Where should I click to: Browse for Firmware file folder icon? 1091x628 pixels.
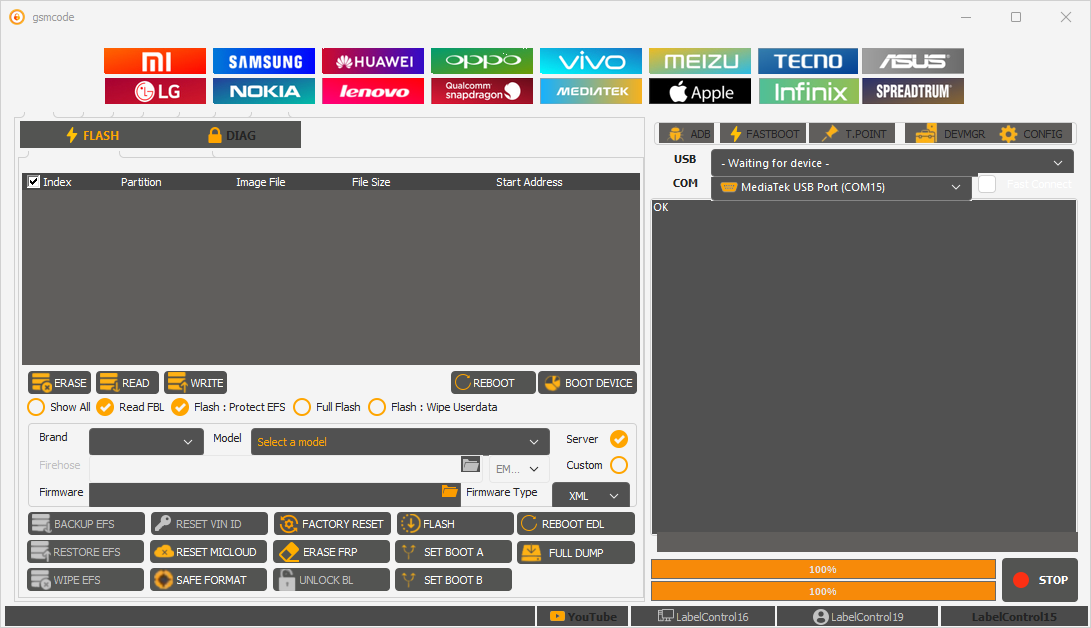pyautogui.click(x=450, y=492)
